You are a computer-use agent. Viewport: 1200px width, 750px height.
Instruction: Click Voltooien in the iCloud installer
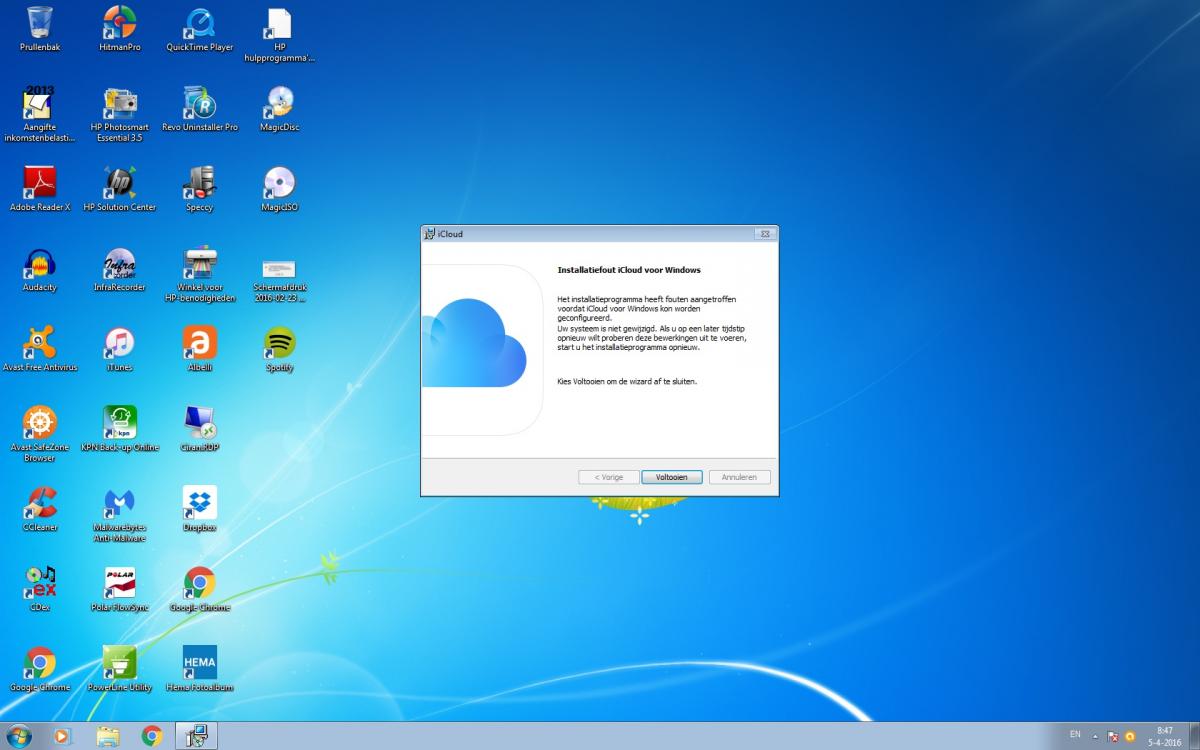[x=672, y=477]
